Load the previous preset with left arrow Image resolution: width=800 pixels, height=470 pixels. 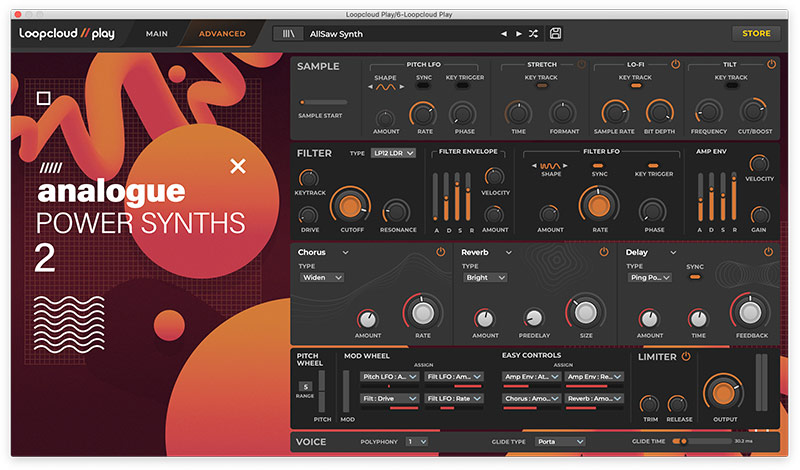(x=504, y=34)
